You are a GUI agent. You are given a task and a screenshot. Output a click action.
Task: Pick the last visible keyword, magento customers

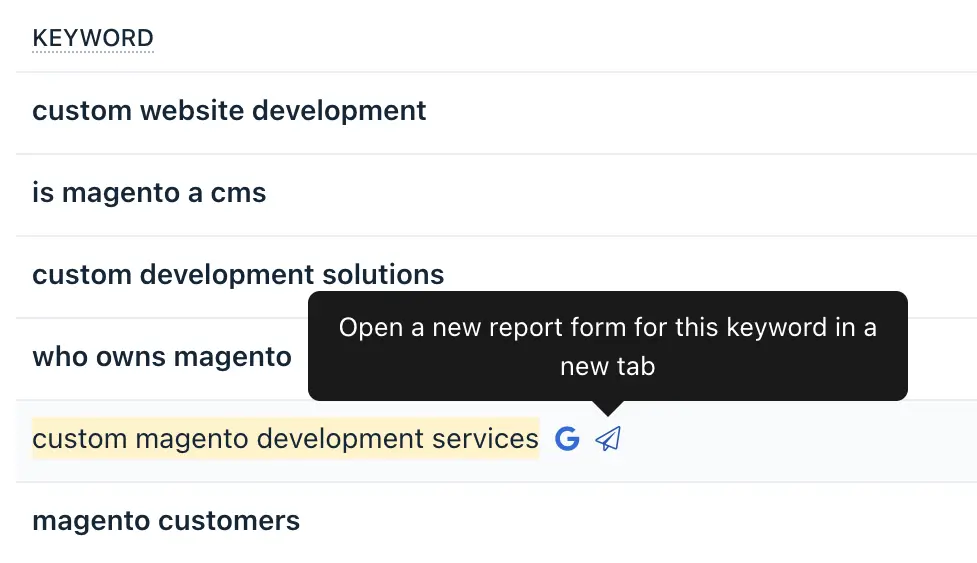(x=166, y=521)
